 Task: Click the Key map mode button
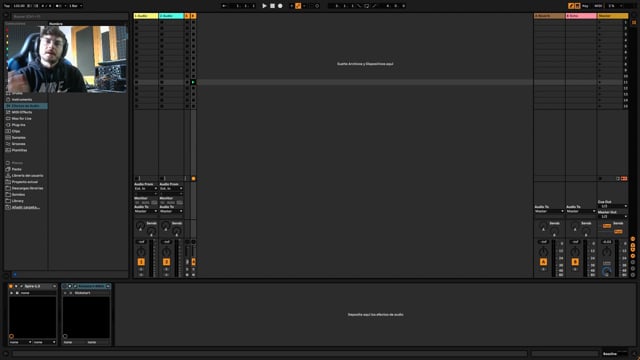585,6
